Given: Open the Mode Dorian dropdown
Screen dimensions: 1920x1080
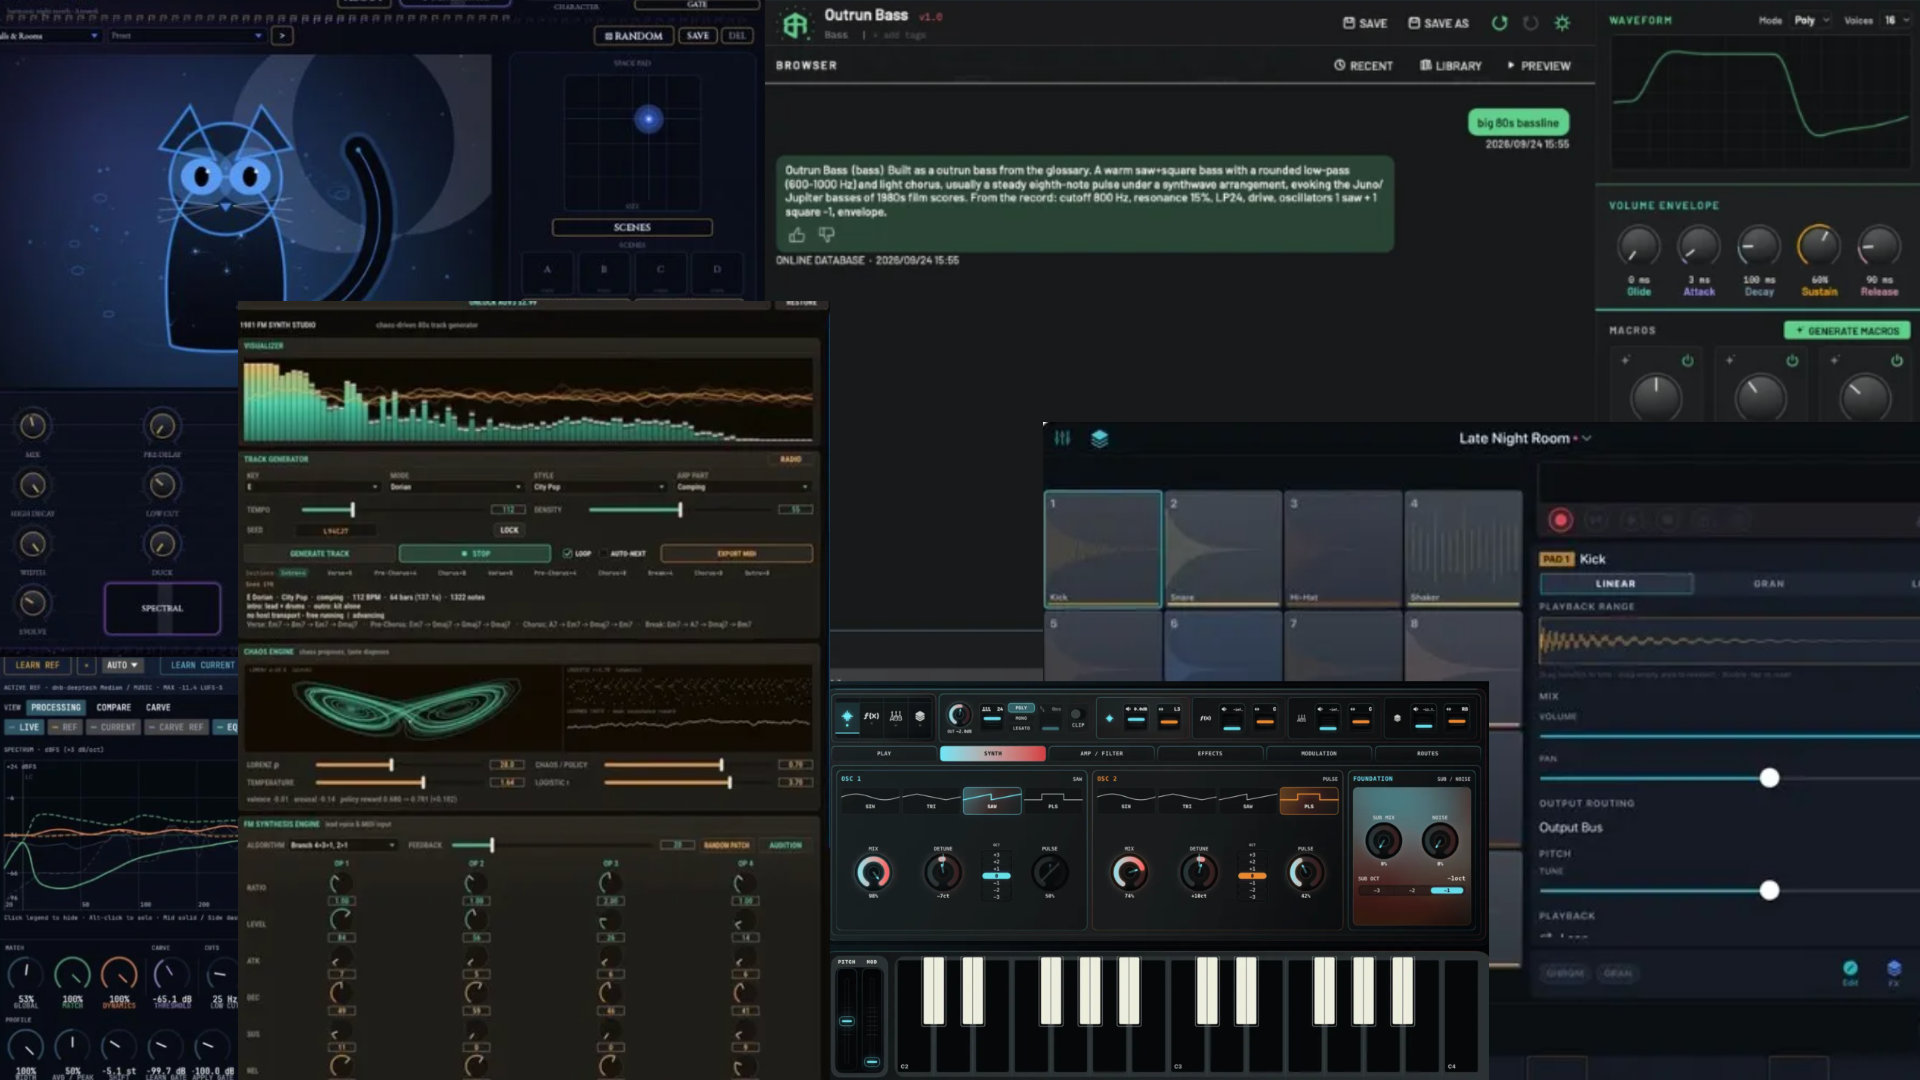Looking at the screenshot, I should (455, 487).
